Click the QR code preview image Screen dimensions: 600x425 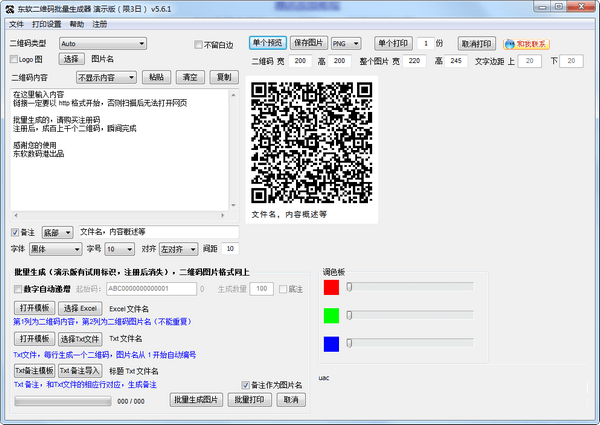point(313,140)
